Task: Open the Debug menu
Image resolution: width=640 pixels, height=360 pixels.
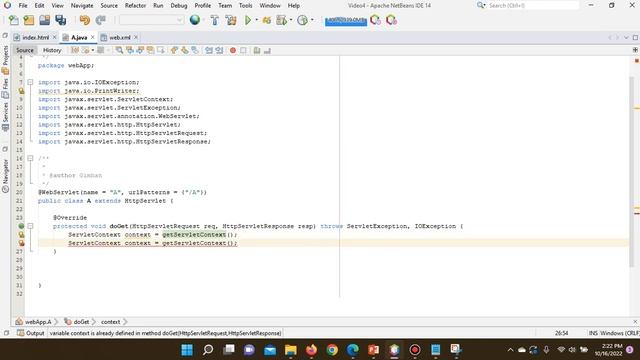Action: pyautogui.click(x=178, y=6)
